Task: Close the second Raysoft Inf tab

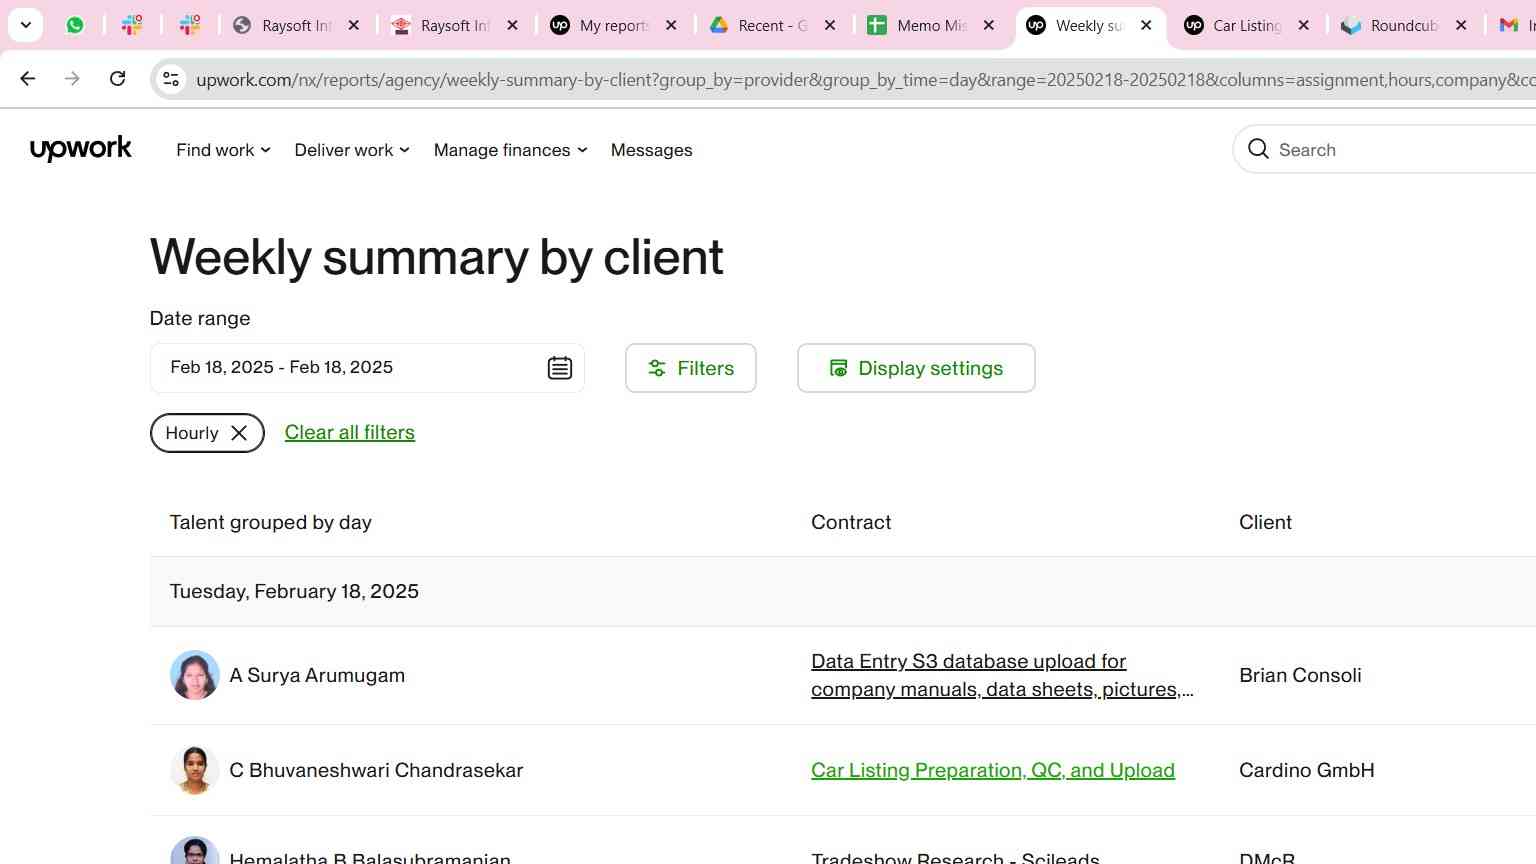Action: (513, 25)
